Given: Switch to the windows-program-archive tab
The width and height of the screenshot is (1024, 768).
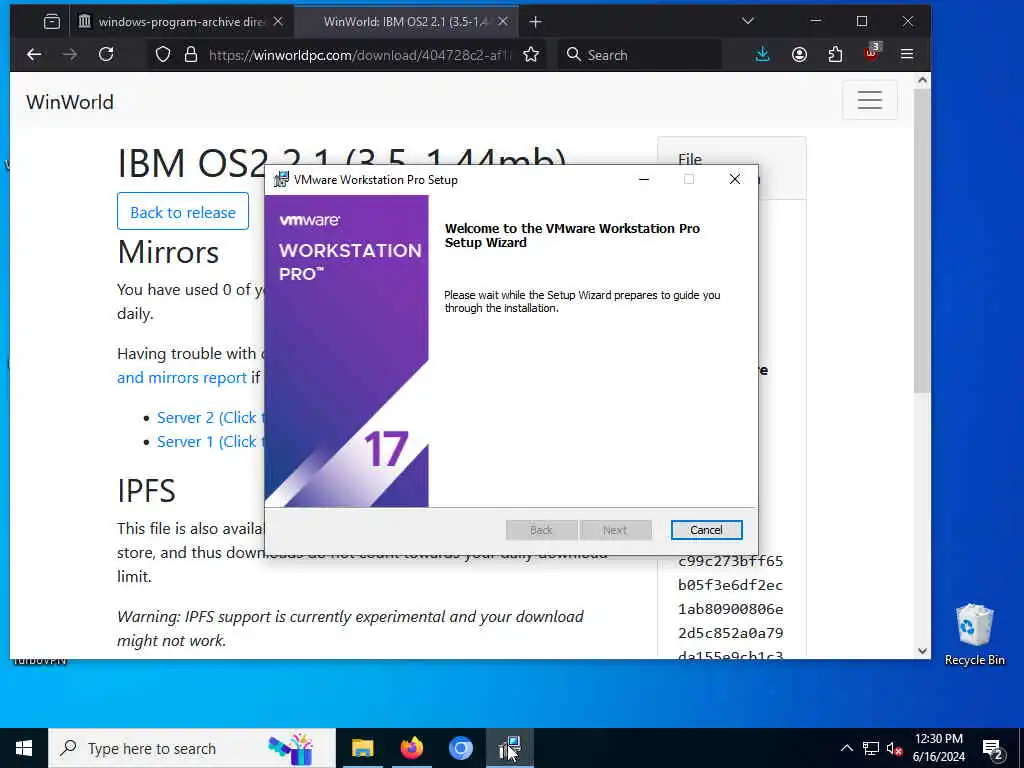Looking at the screenshot, I should [181, 22].
